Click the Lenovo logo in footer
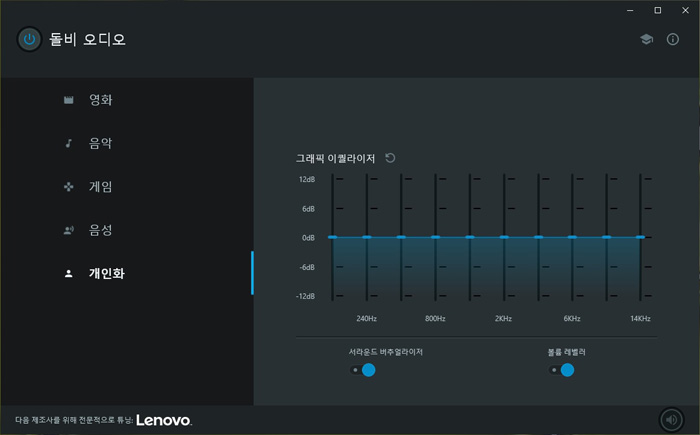This screenshot has height=435, width=700. (x=164, y=420)
